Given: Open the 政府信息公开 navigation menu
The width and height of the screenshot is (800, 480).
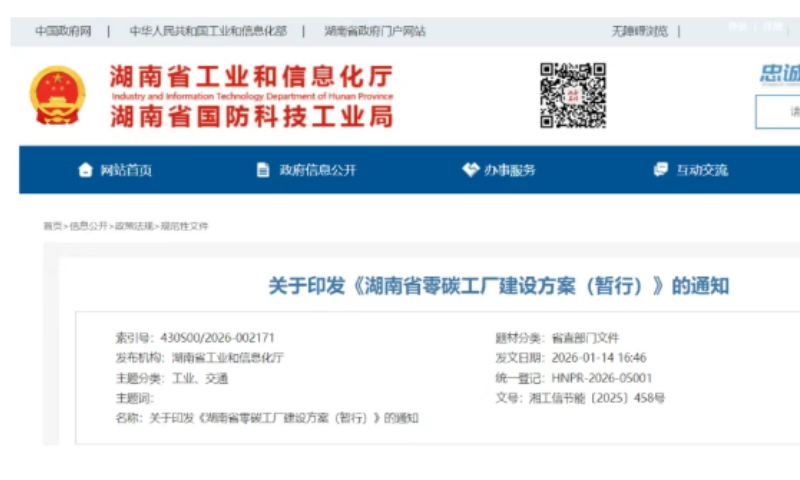Looking at the screenshot, I should [x=317, y=170].
